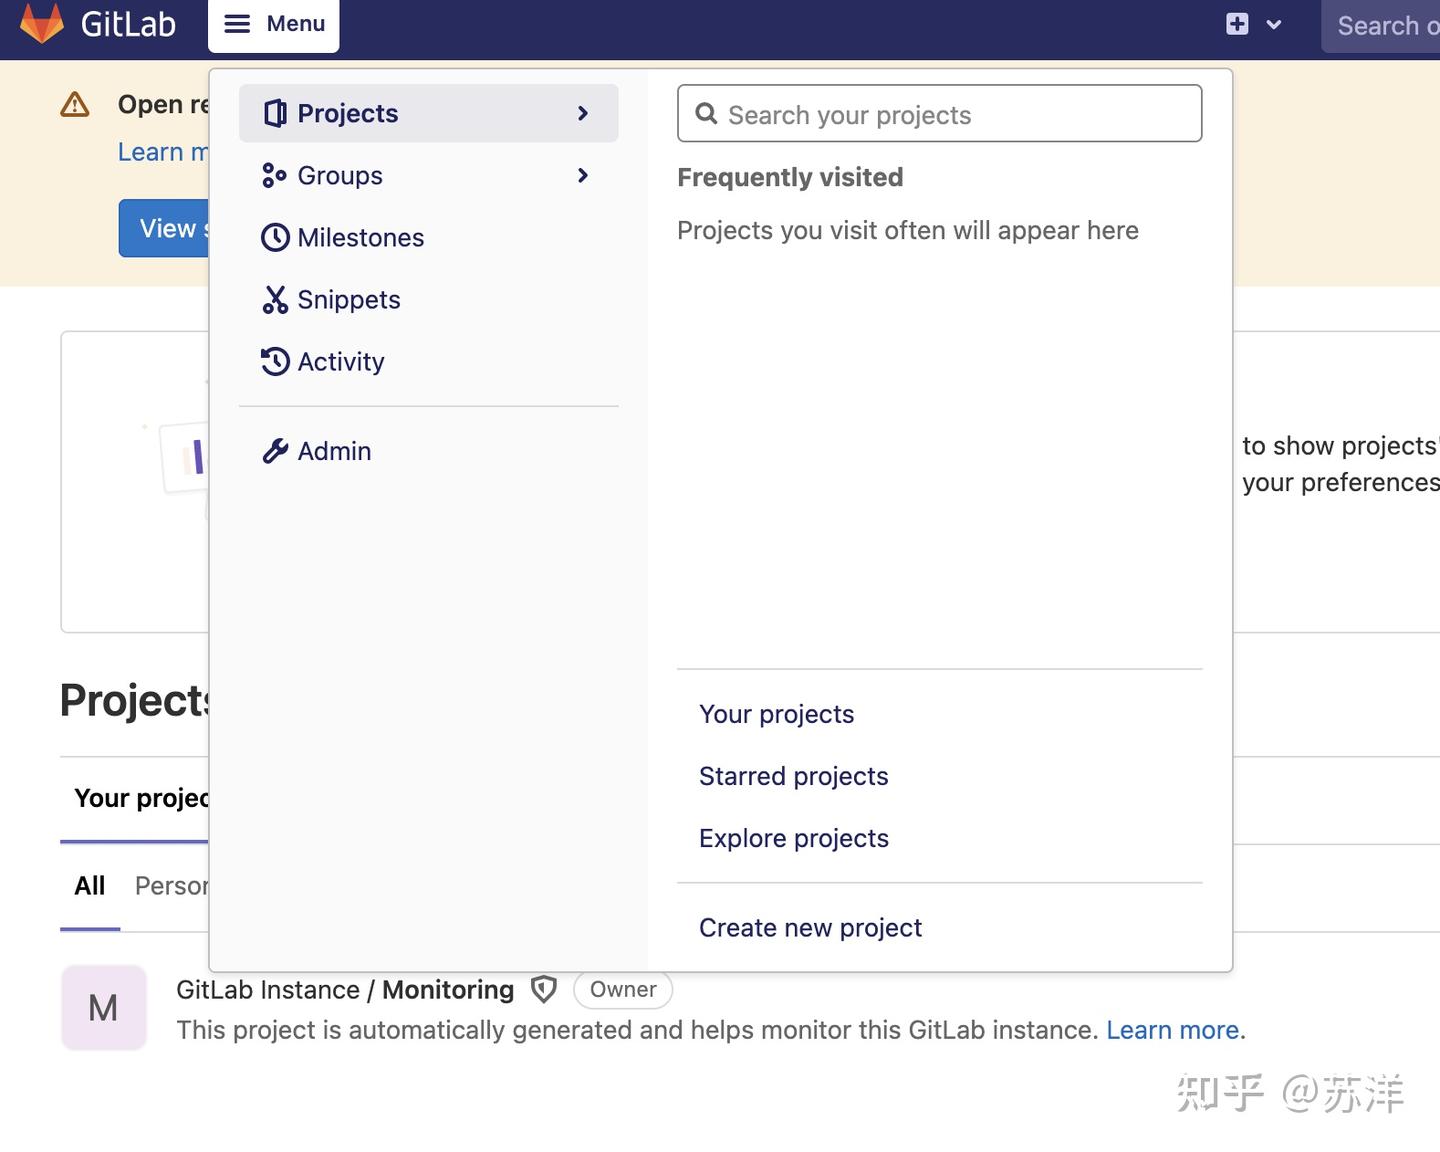This screenshot has width=1440, height=1152.
Task: Click the Admin wrench icon
Action: pos(275,450)
